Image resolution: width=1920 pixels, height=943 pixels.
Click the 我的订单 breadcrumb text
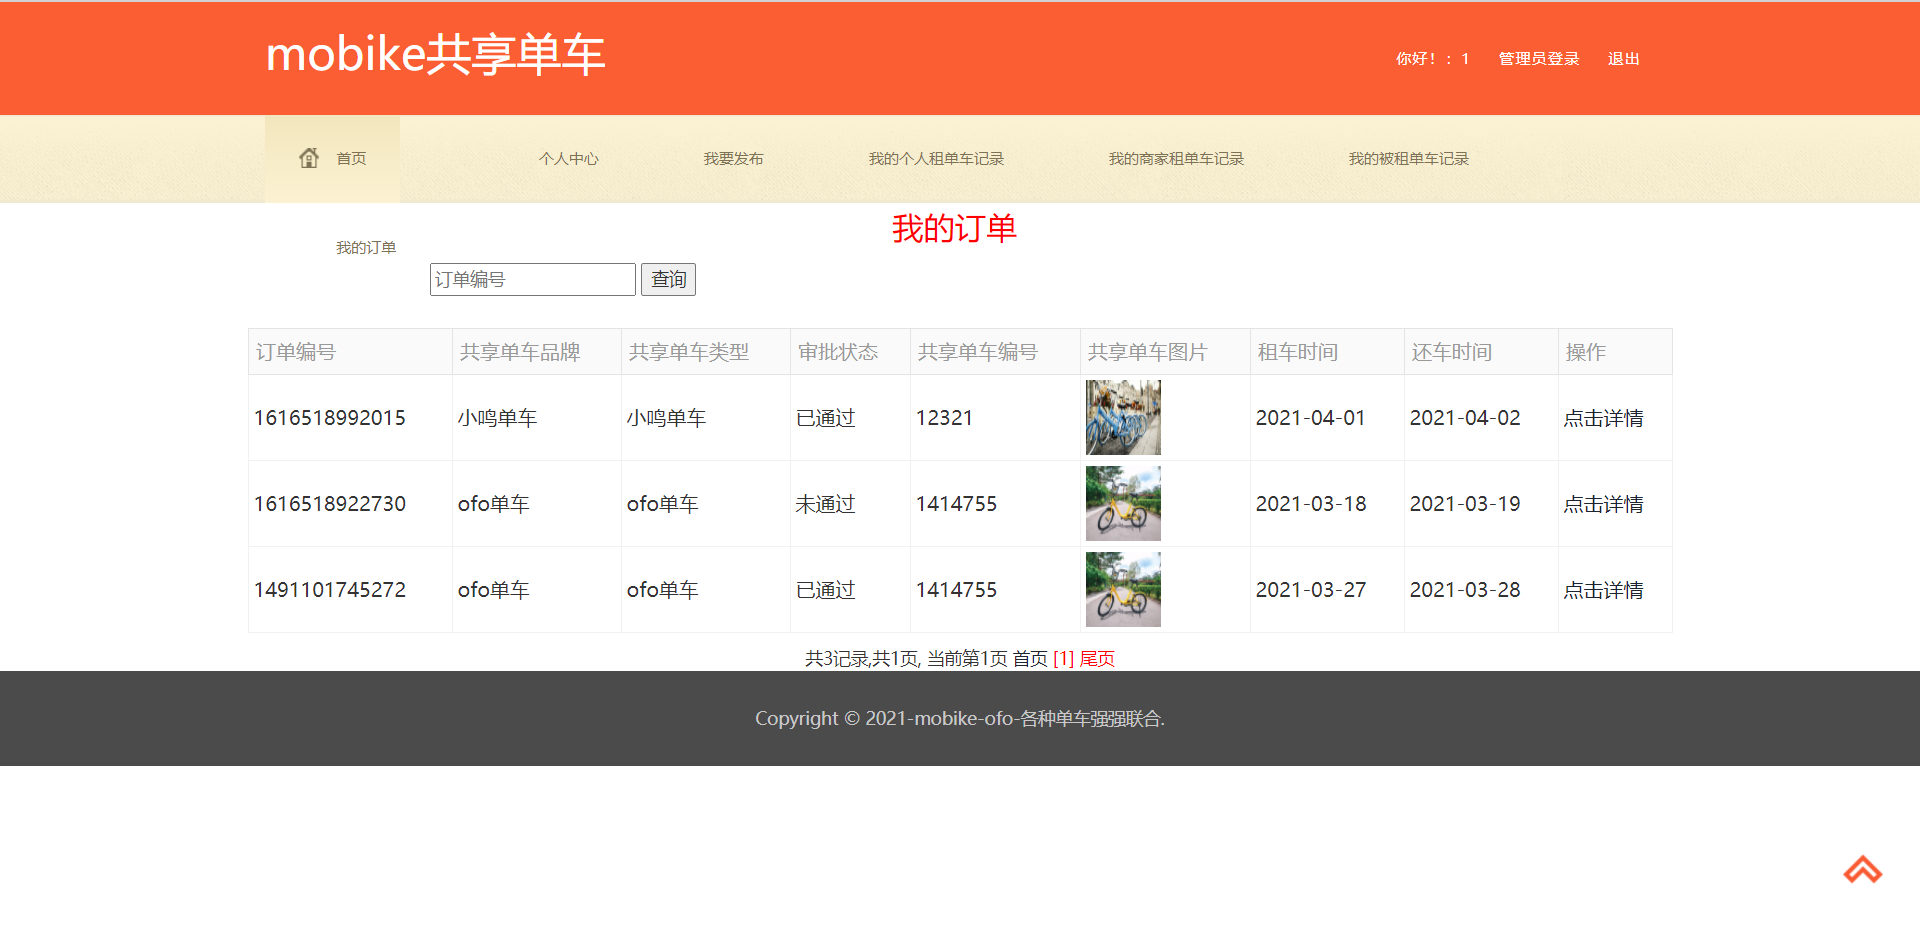pyautogui.click(x=366, y=248)
